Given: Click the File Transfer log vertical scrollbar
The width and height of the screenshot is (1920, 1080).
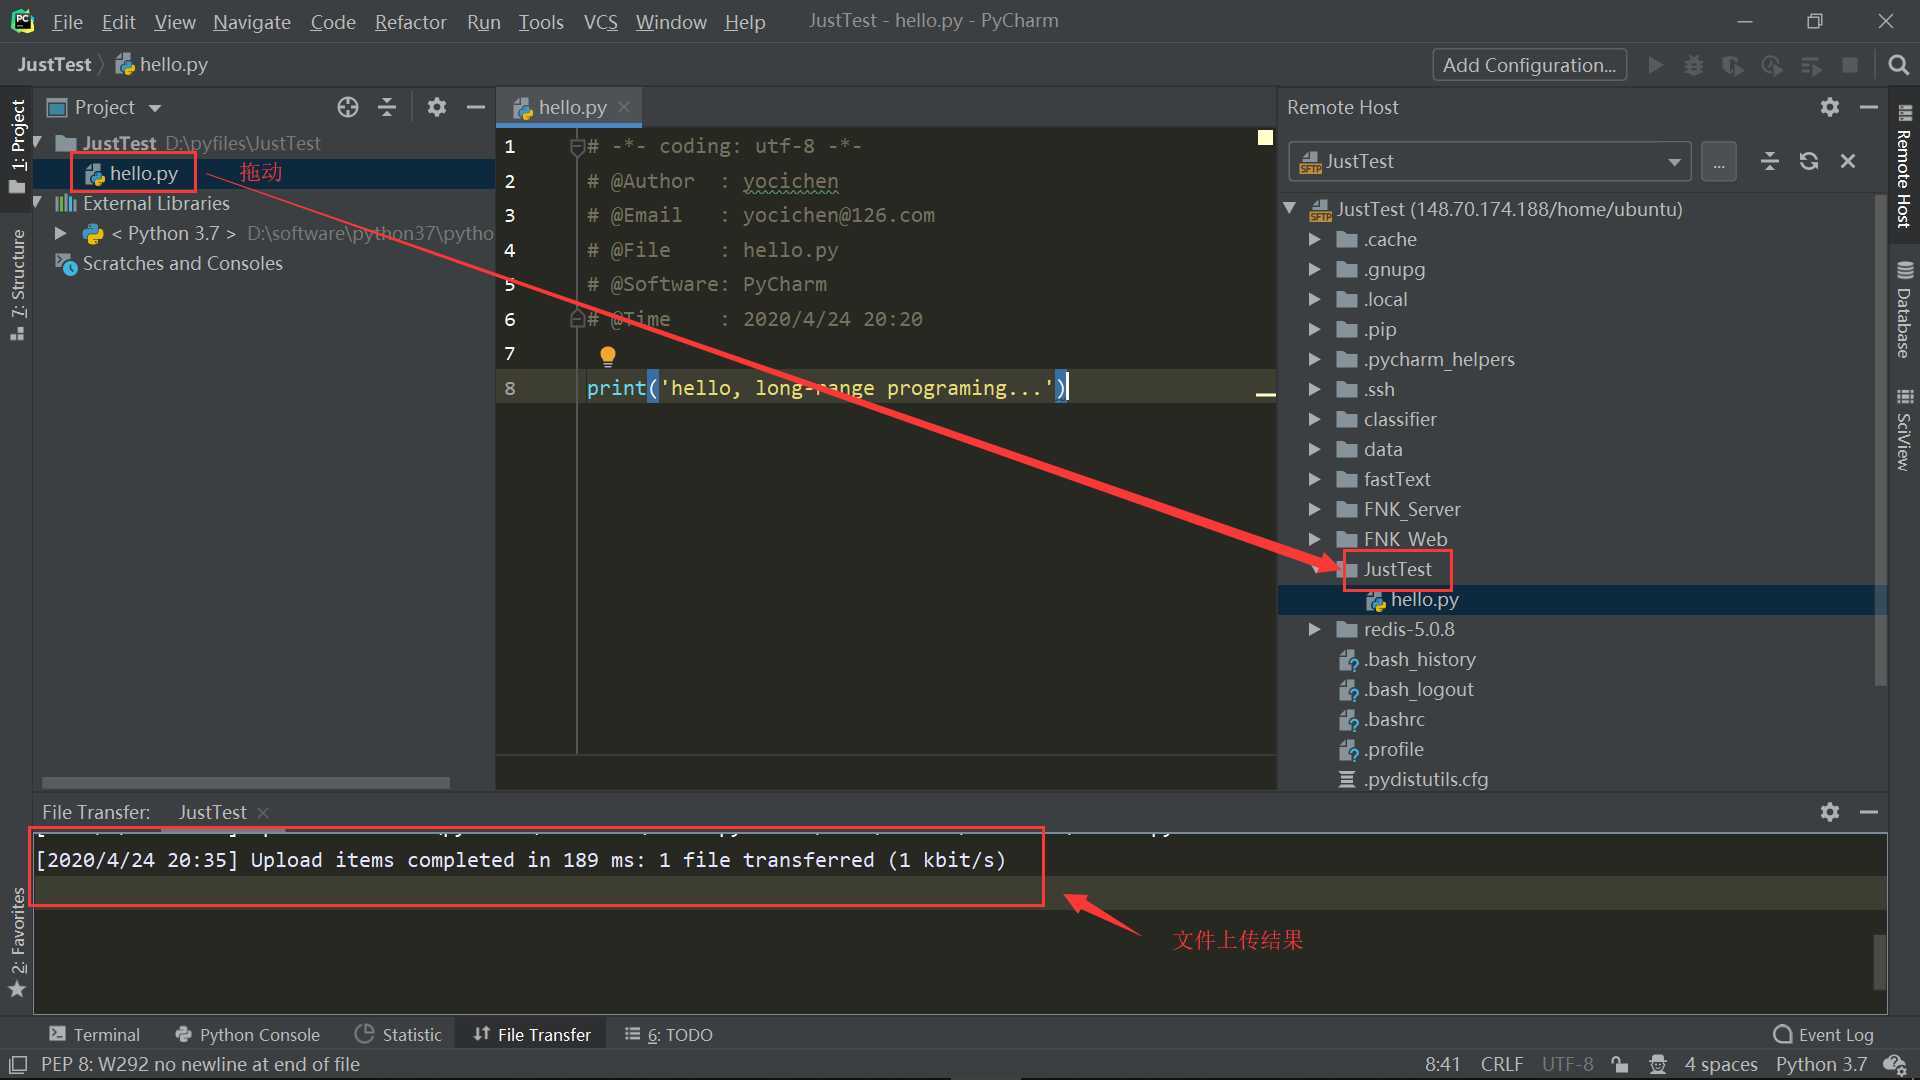Looking at the screenshot, I should [1879, 961].
